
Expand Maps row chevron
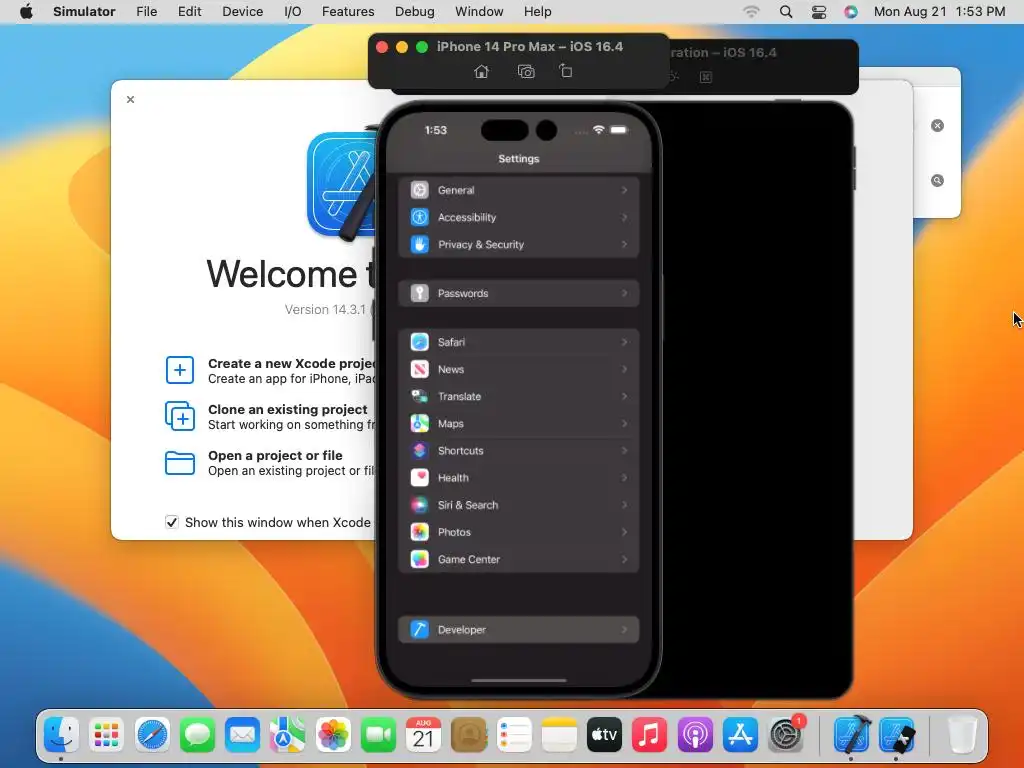pos(624,423)
